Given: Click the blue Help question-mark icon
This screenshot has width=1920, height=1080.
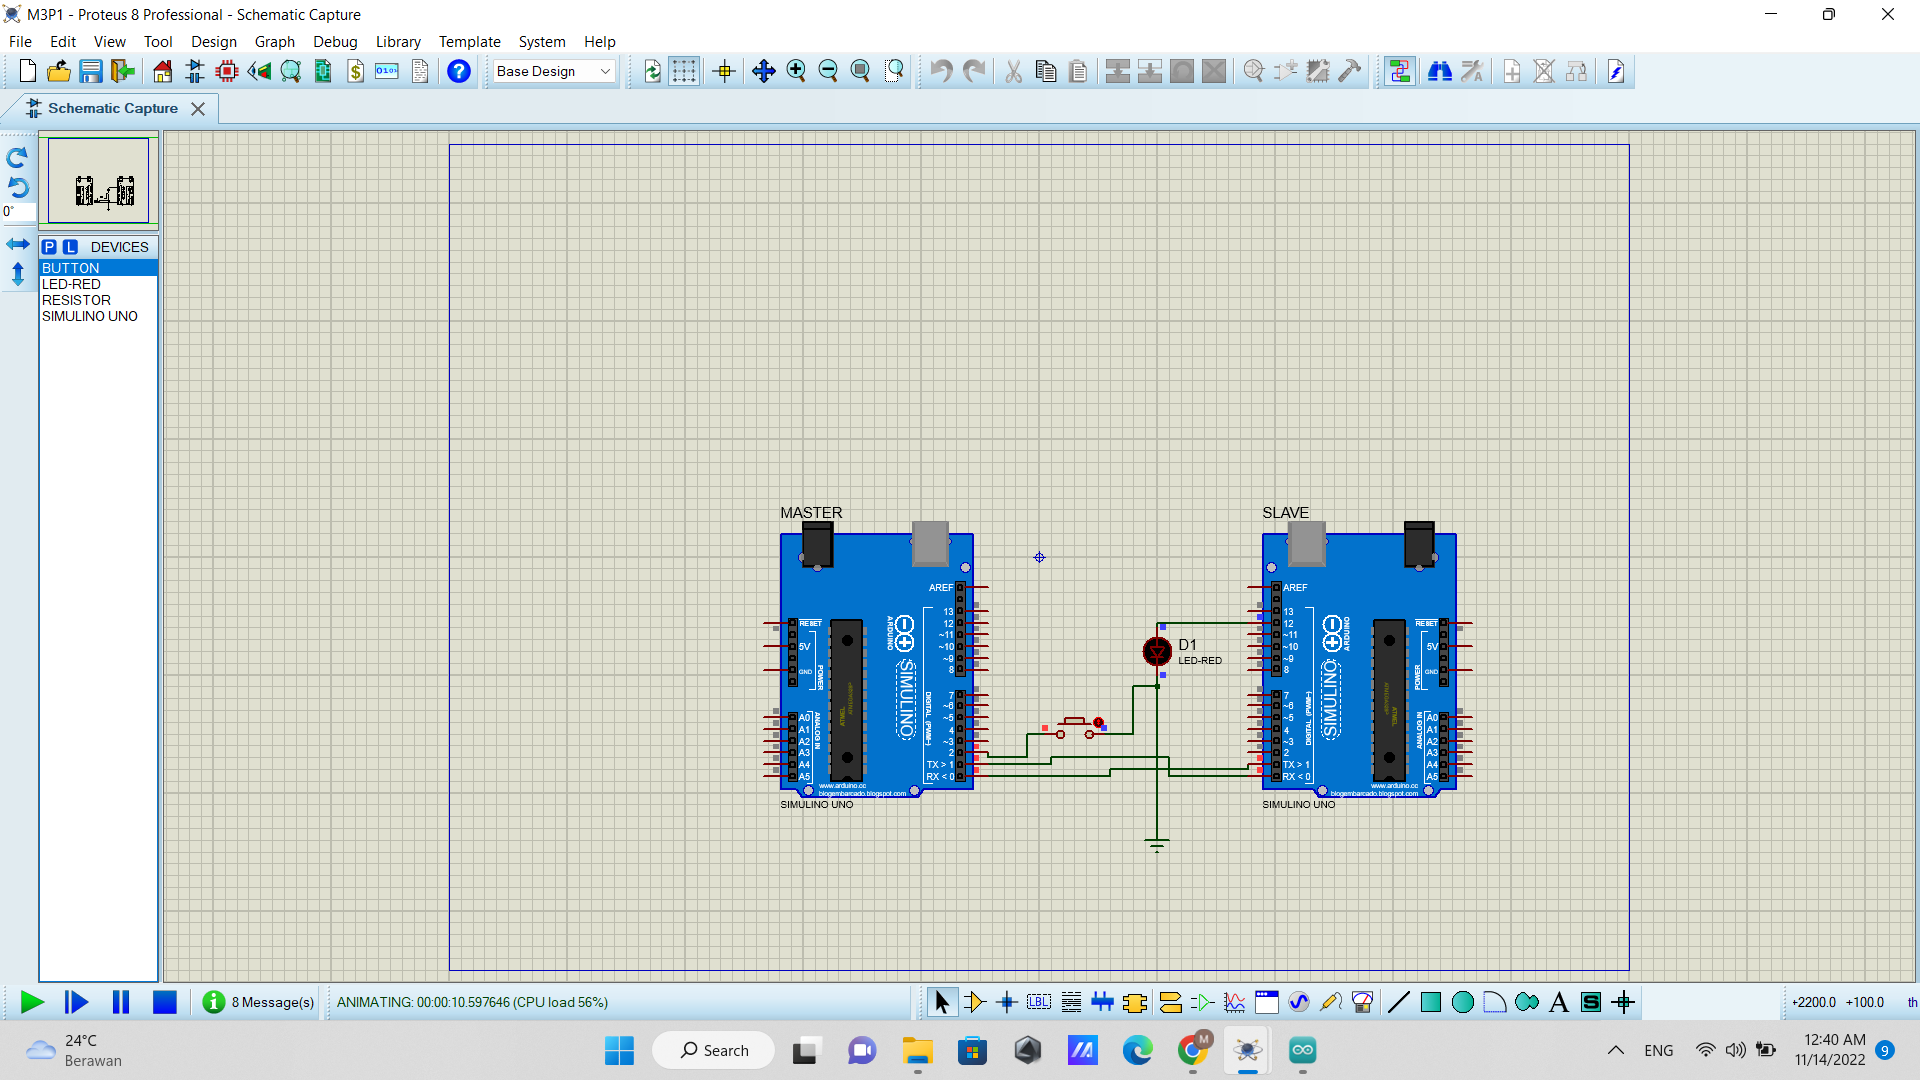Looking at the screenshot, I should click(x=459, y=71).
